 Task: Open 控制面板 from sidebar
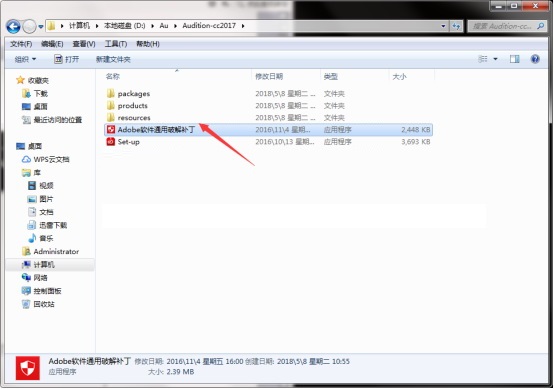[x=47, y=291]
